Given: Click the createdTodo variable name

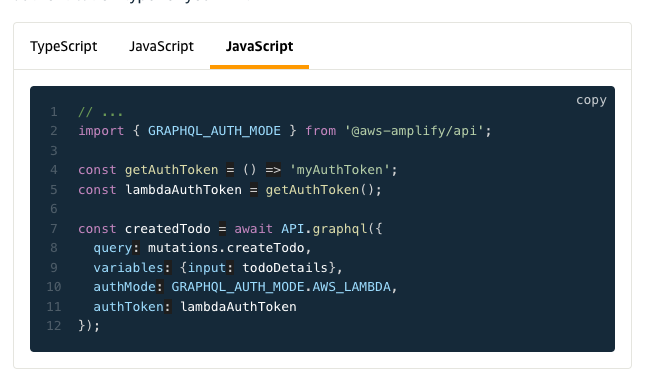Looking at the screenshot, I should point(168,229).
